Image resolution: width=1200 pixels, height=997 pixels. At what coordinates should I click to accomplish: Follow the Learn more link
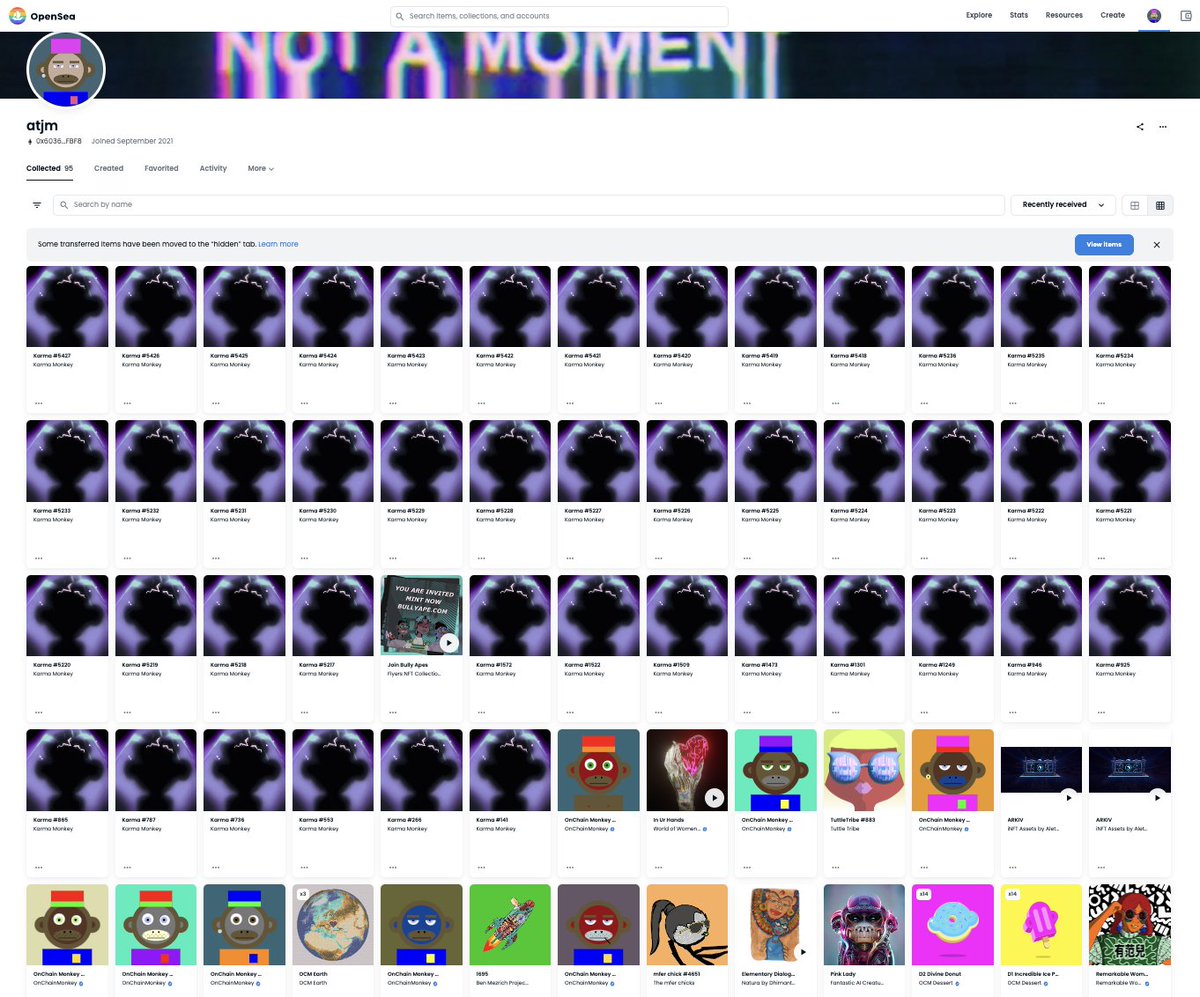pyautogui.click(x=278, y=244)
